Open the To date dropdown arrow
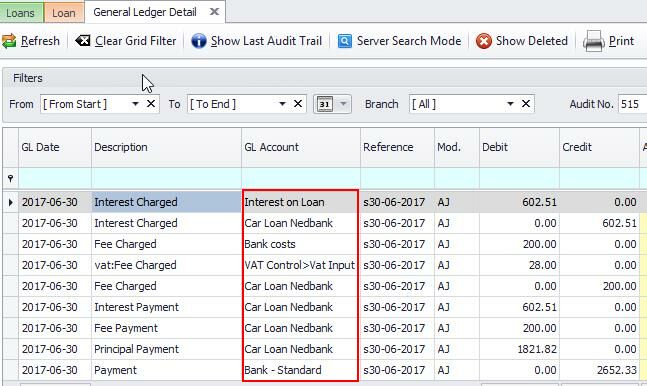Viewport: 647px width, 386px height. [282, 104]
